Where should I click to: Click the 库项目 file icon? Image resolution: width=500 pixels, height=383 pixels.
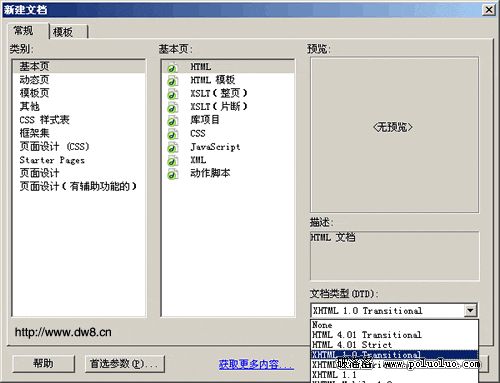click(172, 121)
